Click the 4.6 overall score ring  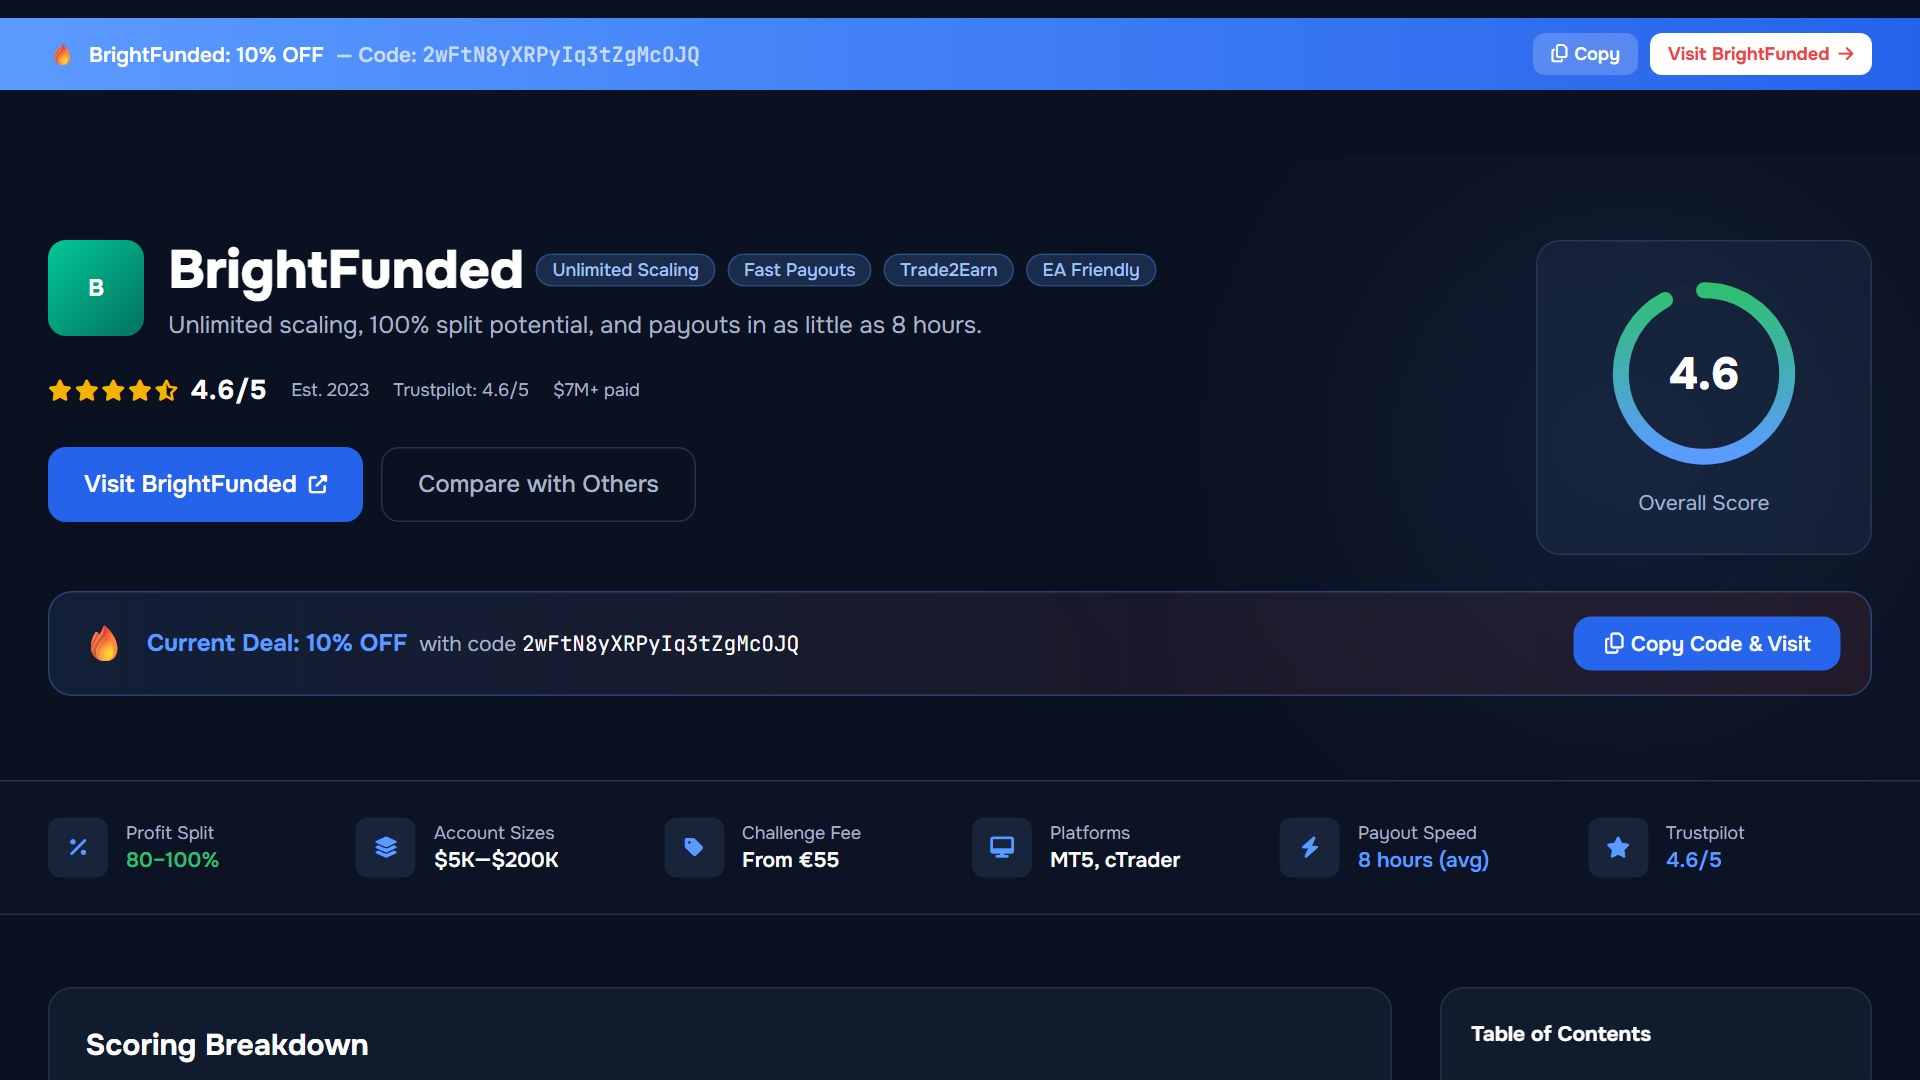click(x=1704, y=373)
